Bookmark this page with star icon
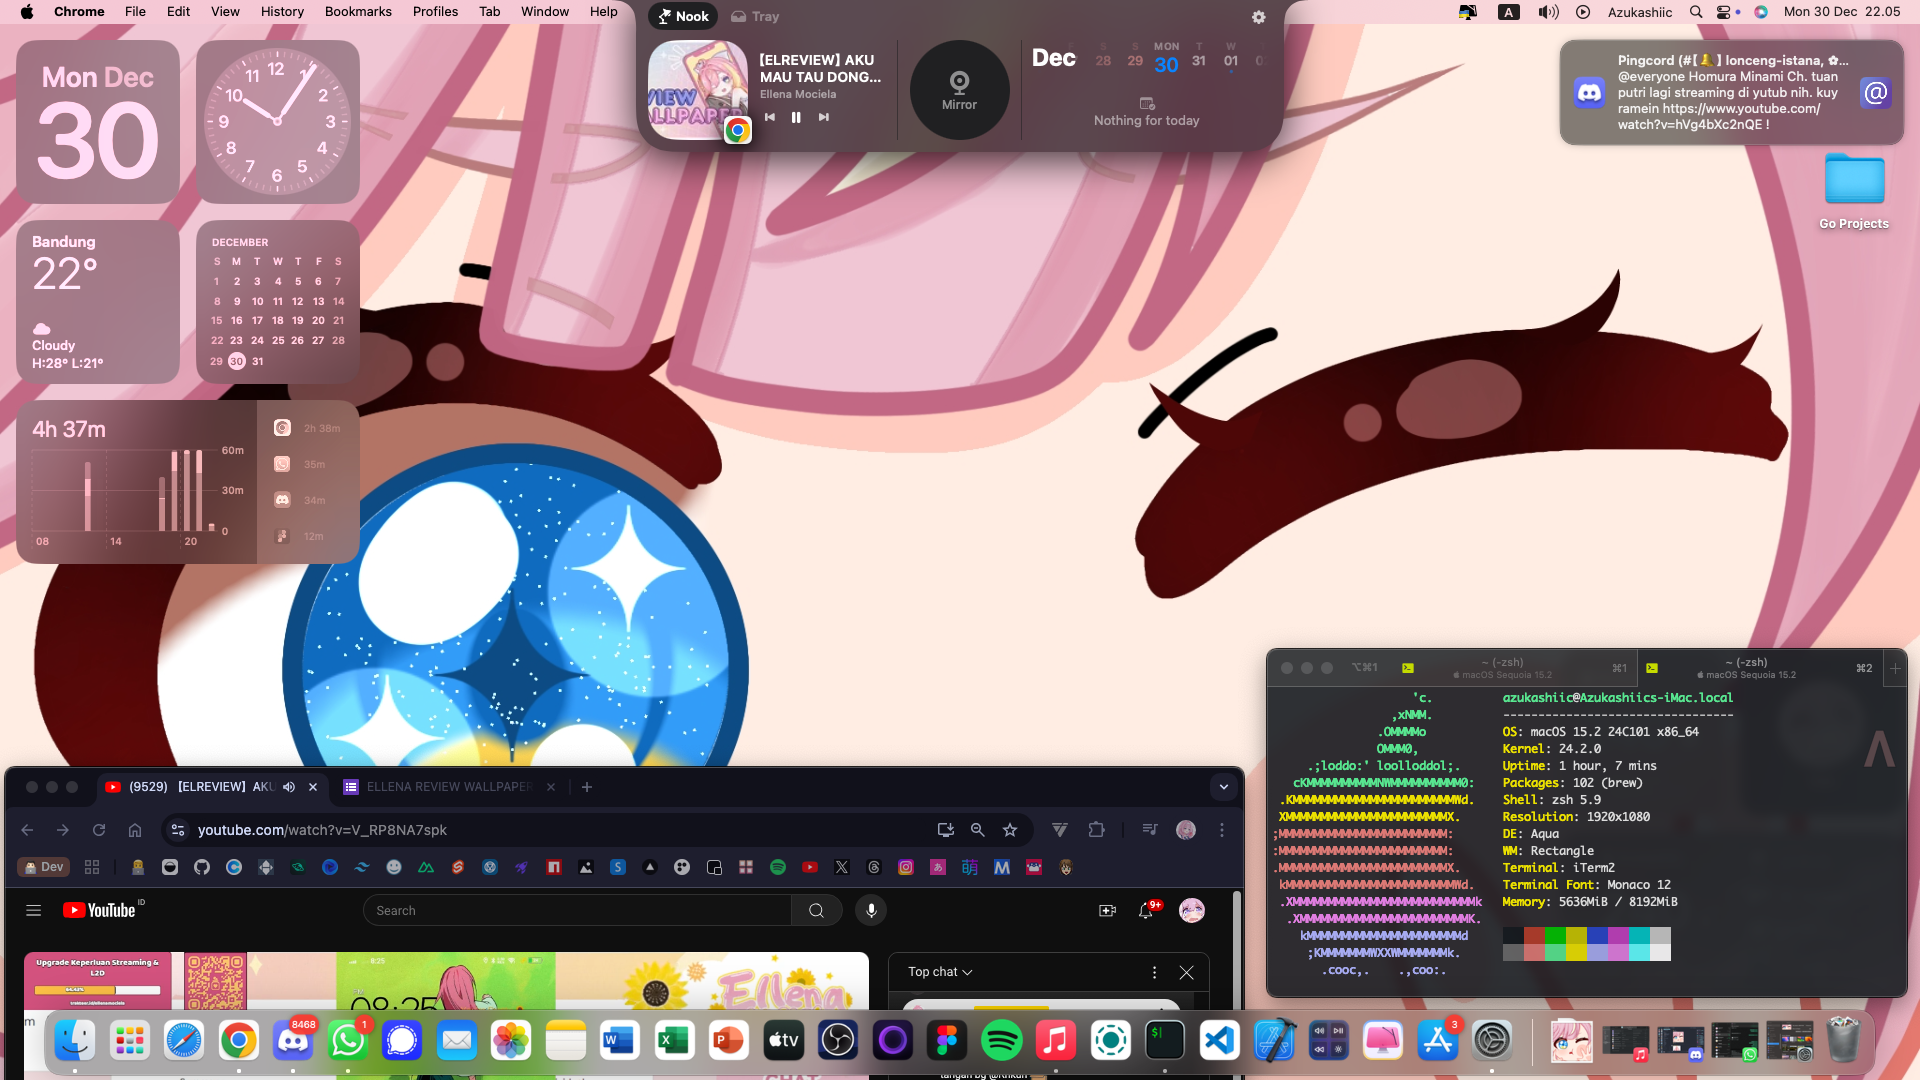Image resolution: width=1920 pixels, height=1080 pixels. [1010, 830]
